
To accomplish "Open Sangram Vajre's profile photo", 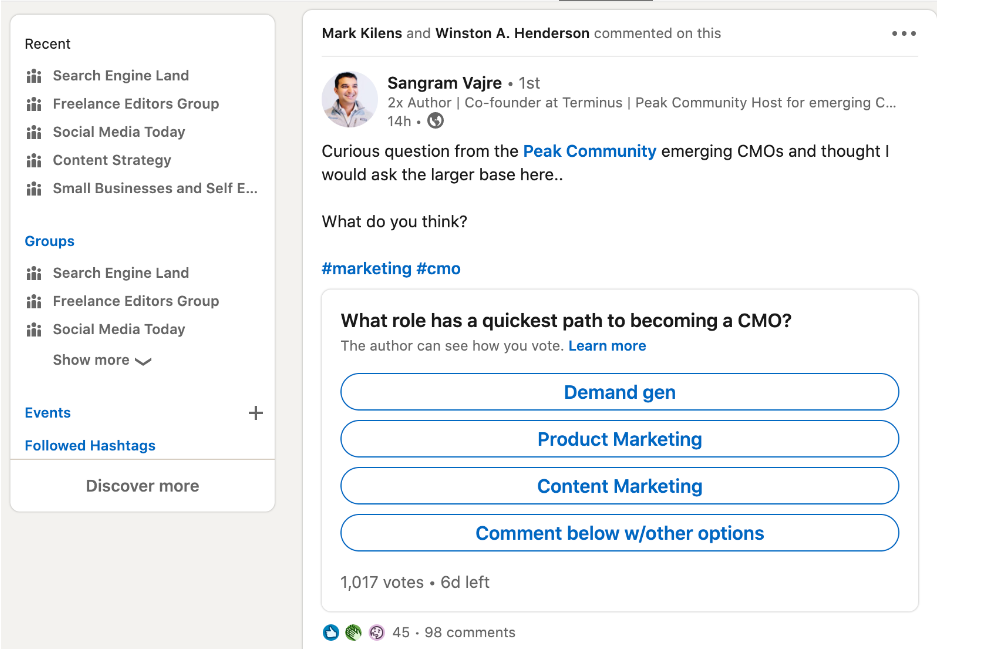I will click(x=349, y=100).
